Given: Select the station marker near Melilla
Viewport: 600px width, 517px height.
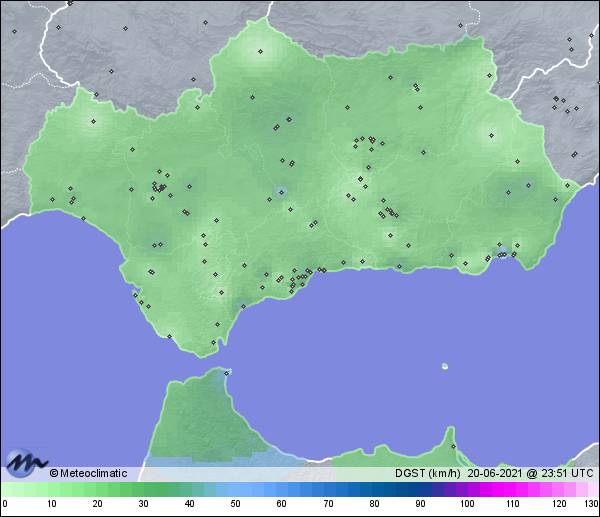Looking at the screenshot, I should point(452,446).
